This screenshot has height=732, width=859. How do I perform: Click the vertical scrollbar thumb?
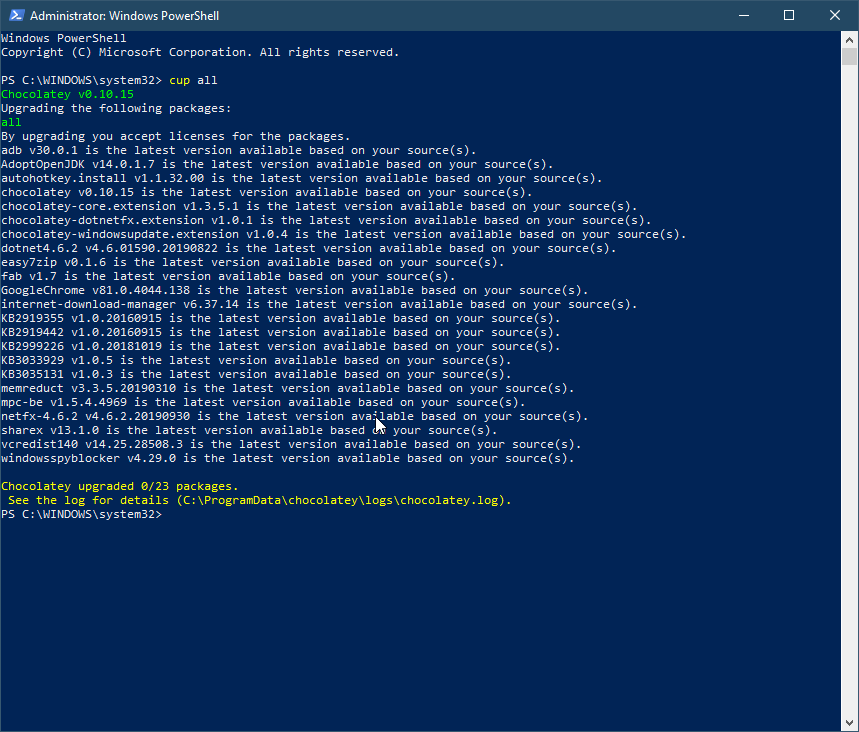click(849, 56)
